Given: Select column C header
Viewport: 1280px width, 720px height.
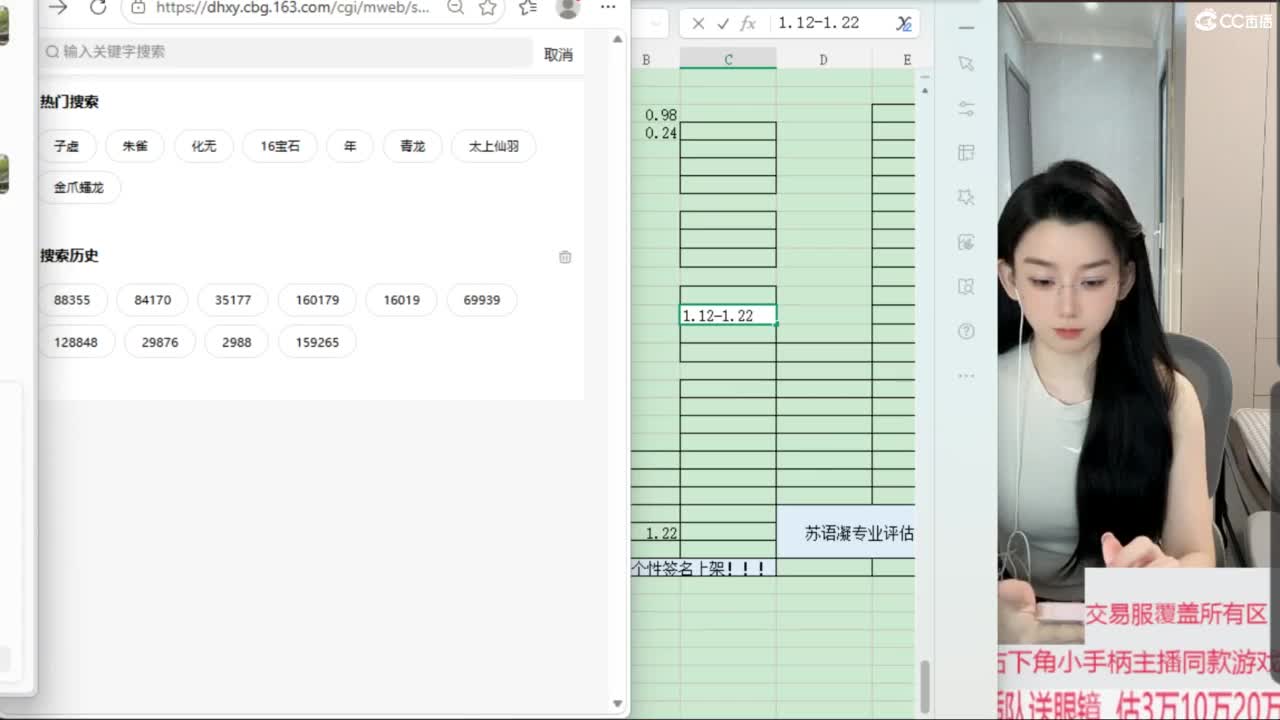Looking at the screenshot, I should click(728, 60).
